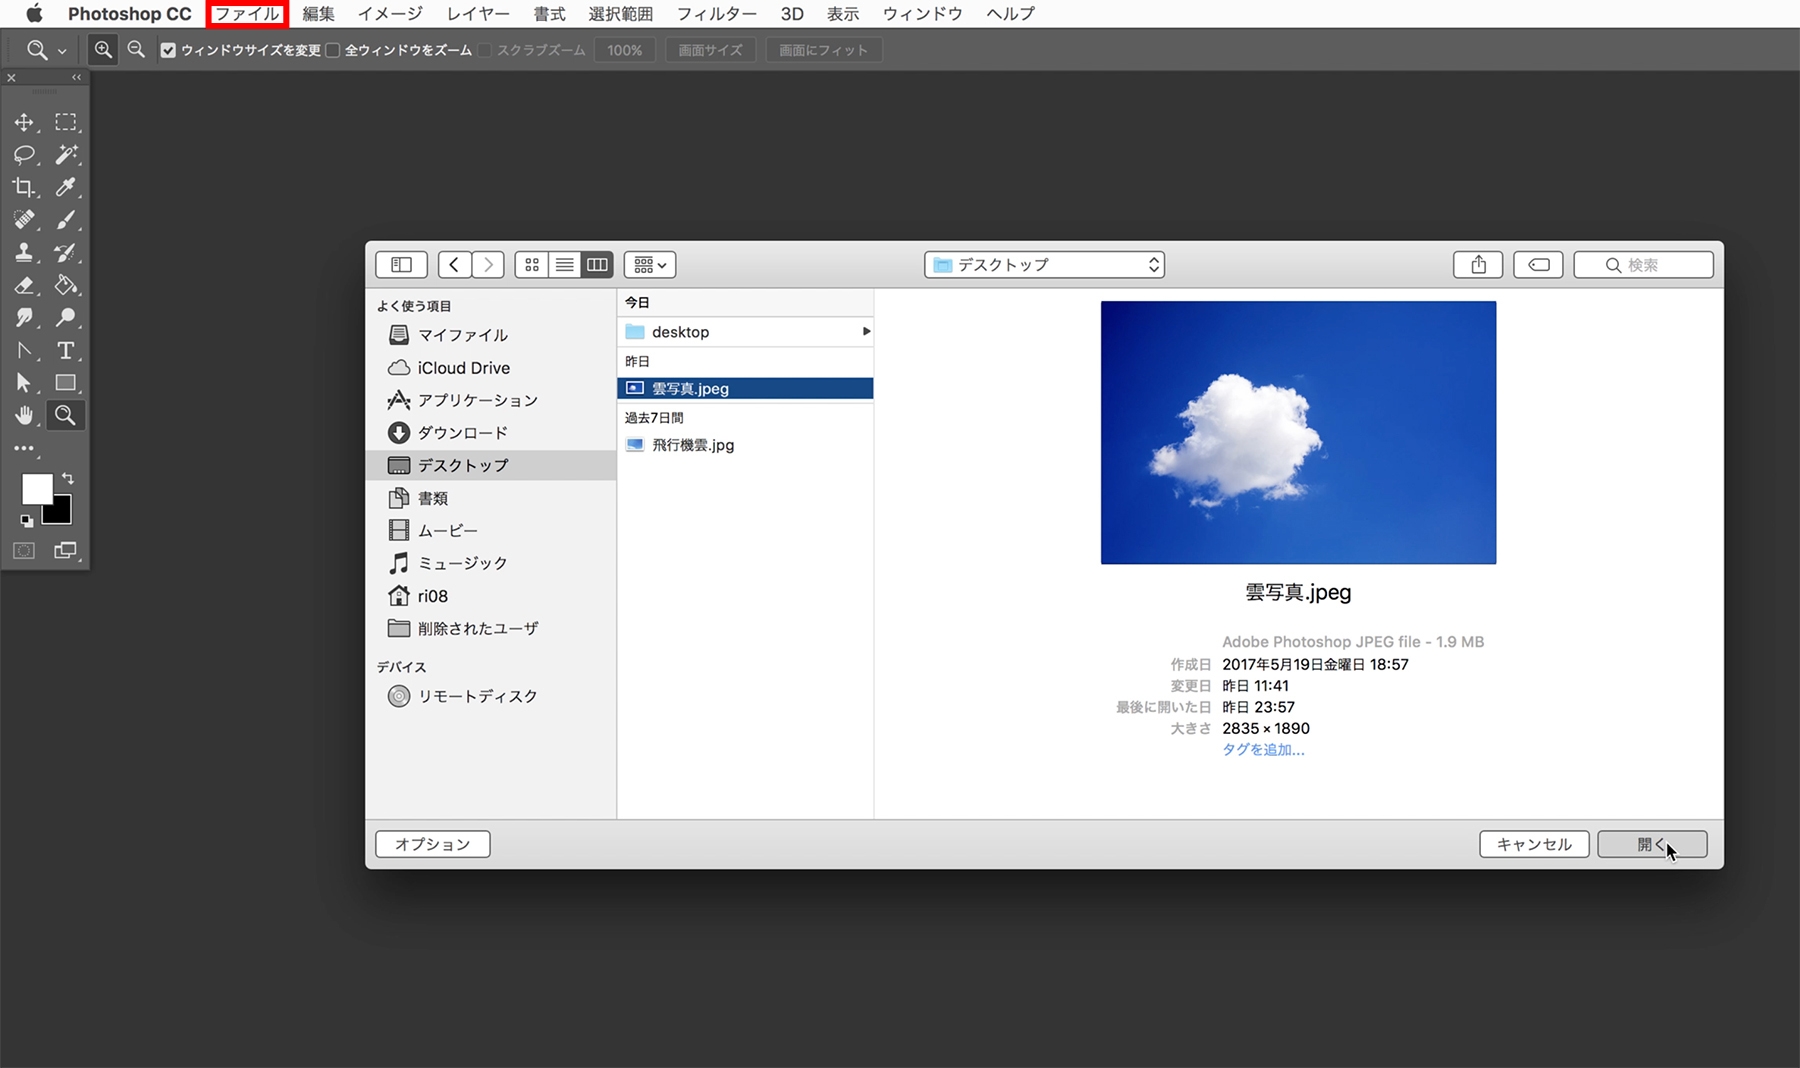Go back with the left chevron button
The height and width of the screenshot is (1068, 1800).
pyautogui.click(x=454, y=265)
